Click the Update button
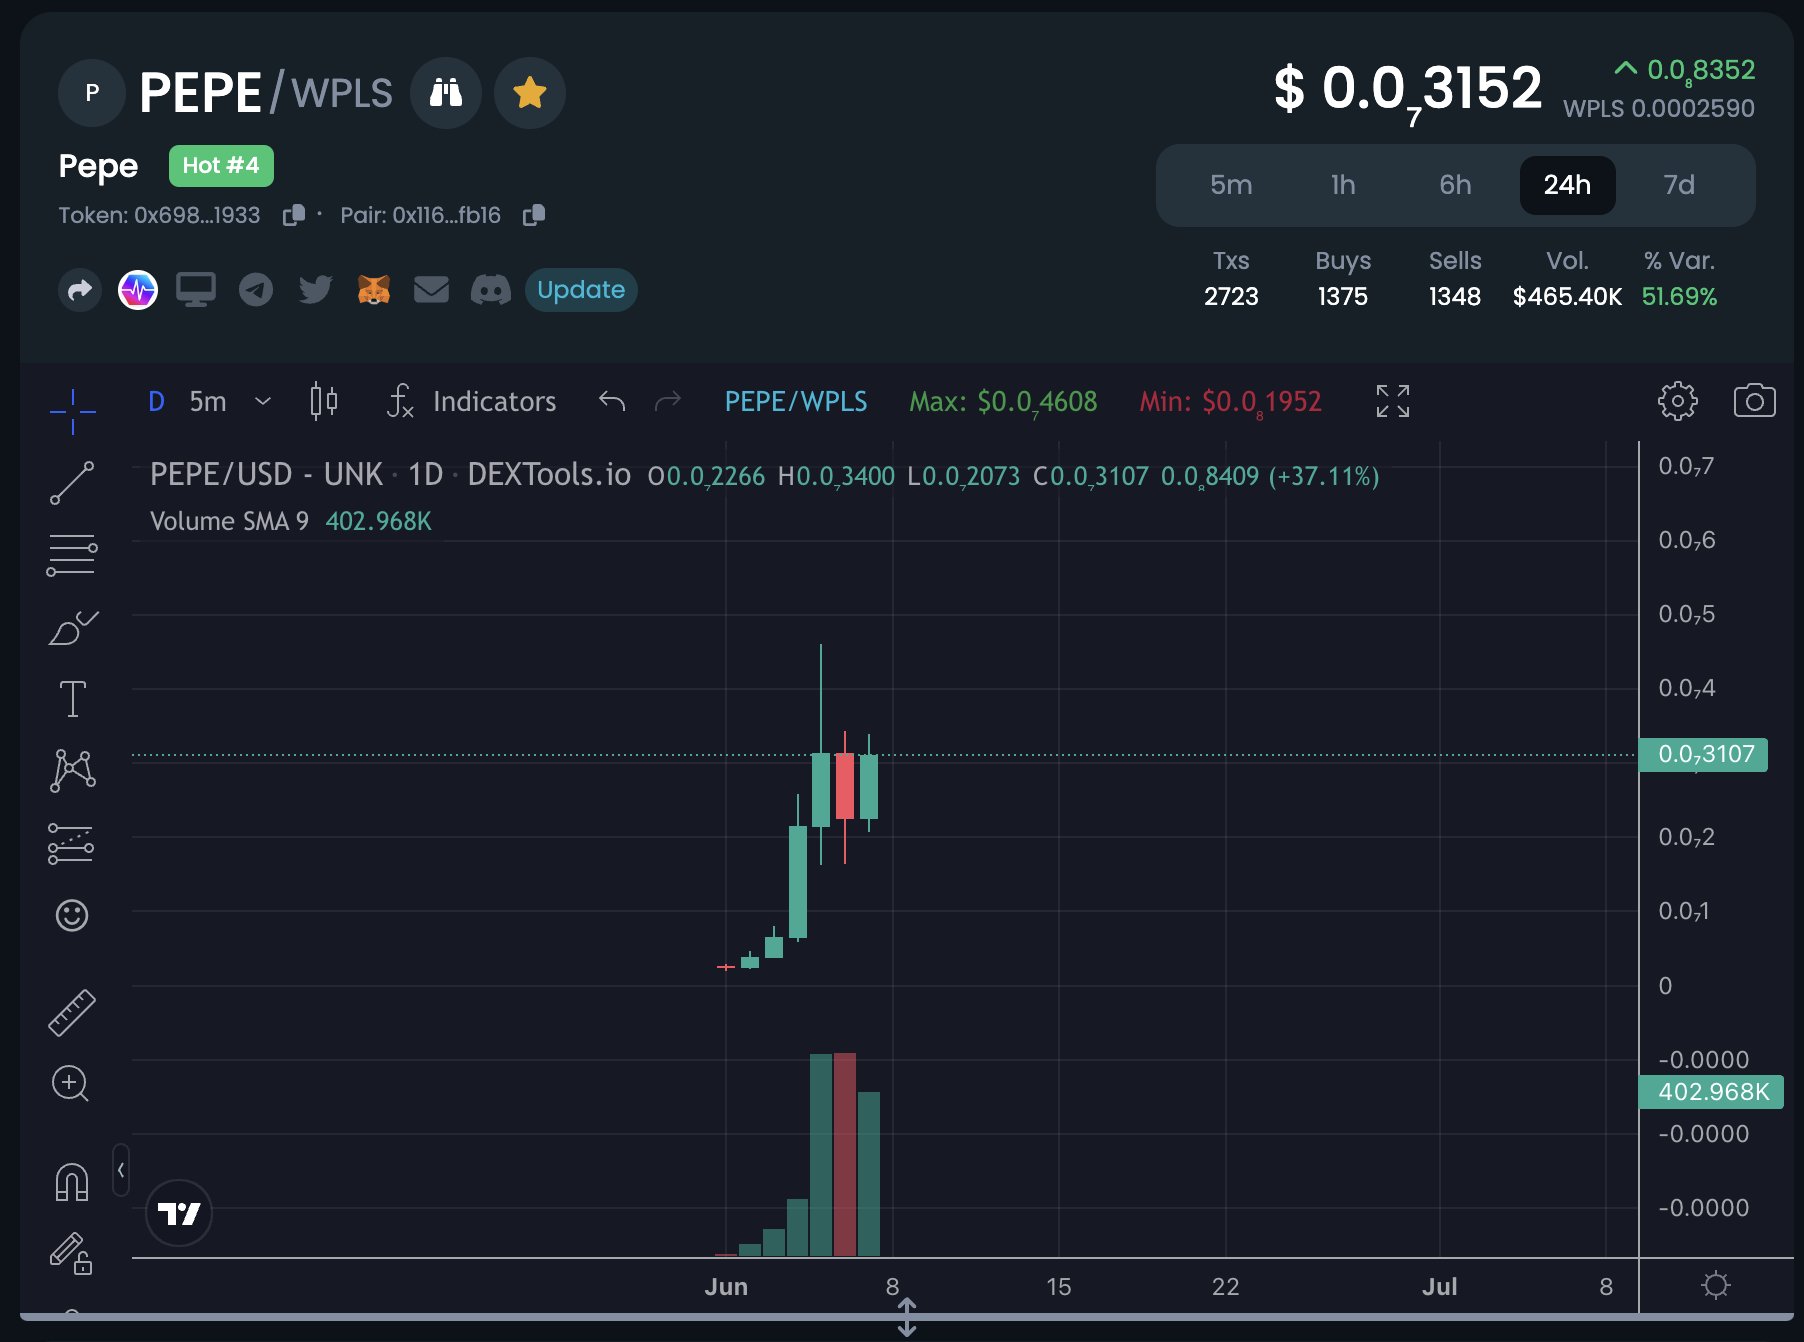 click(581, 290)
